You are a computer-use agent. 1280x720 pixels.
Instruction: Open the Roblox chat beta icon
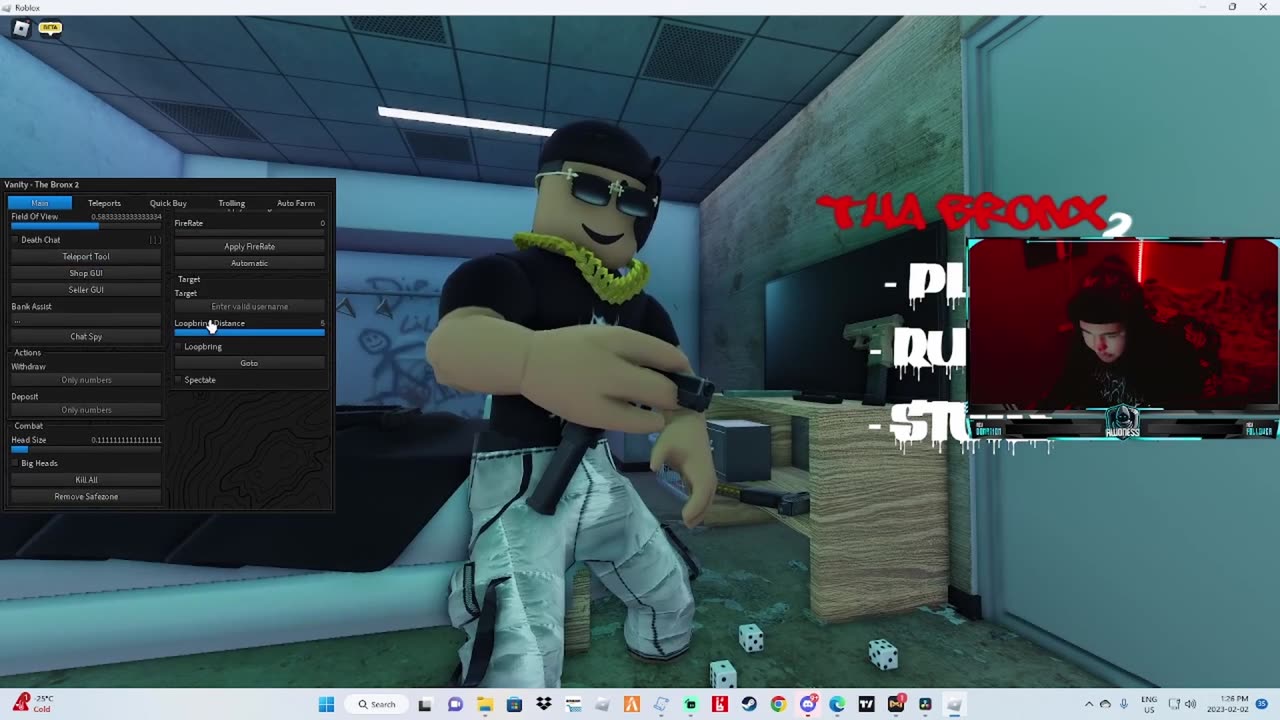click(50, 28)
